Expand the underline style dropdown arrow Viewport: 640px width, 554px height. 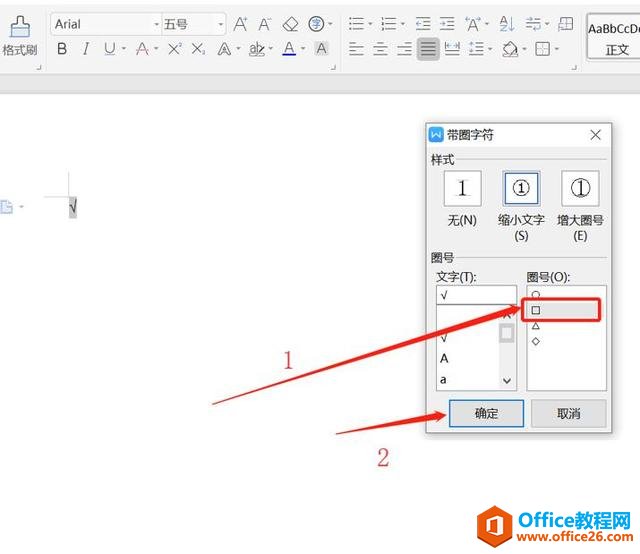point(123,48)
